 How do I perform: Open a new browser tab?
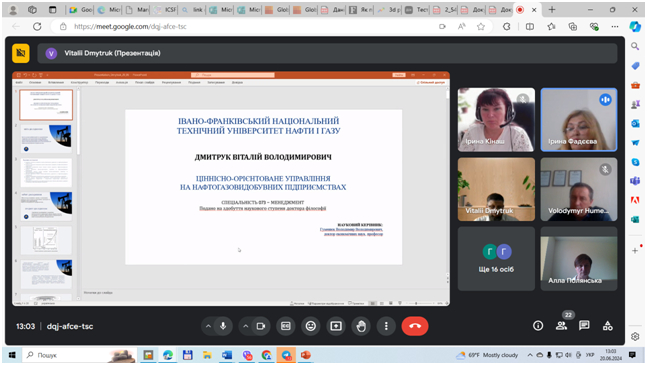click(x=552, y=9)
